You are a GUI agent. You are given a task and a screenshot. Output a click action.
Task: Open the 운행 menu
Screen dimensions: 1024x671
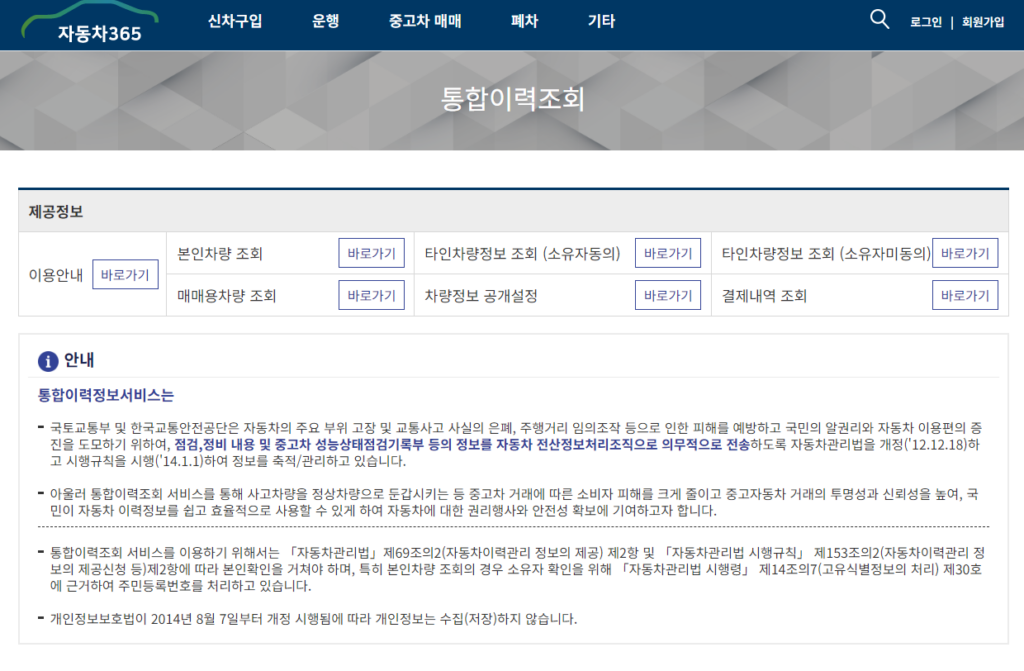point(325,21)
